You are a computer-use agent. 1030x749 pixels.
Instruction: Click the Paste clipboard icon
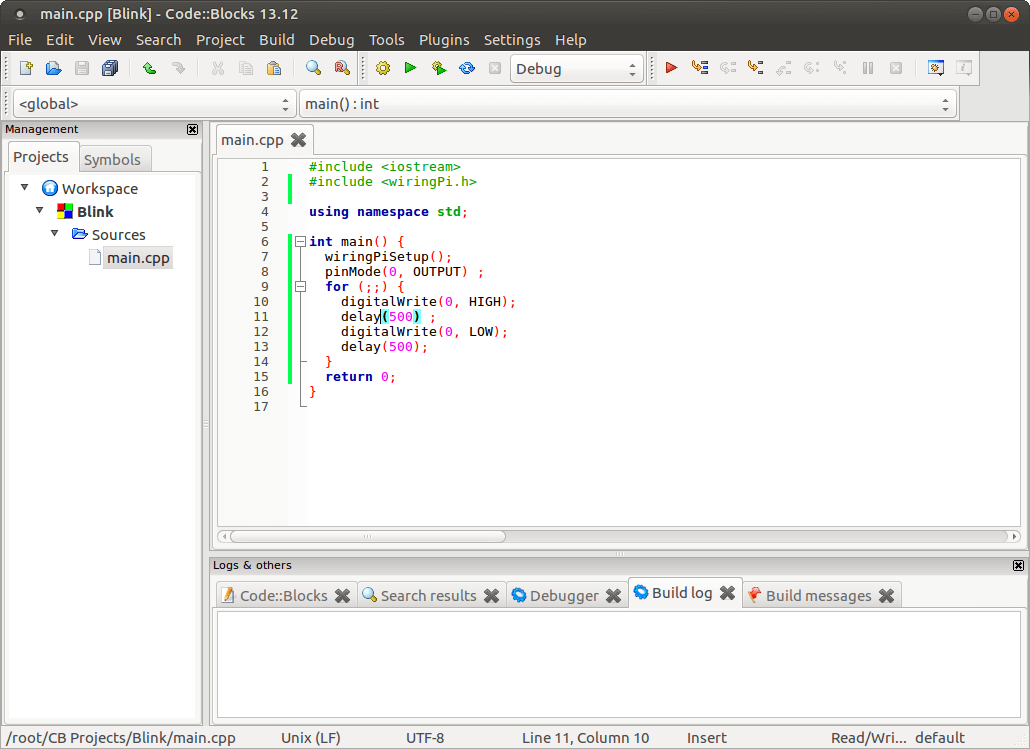click(274, 68)
